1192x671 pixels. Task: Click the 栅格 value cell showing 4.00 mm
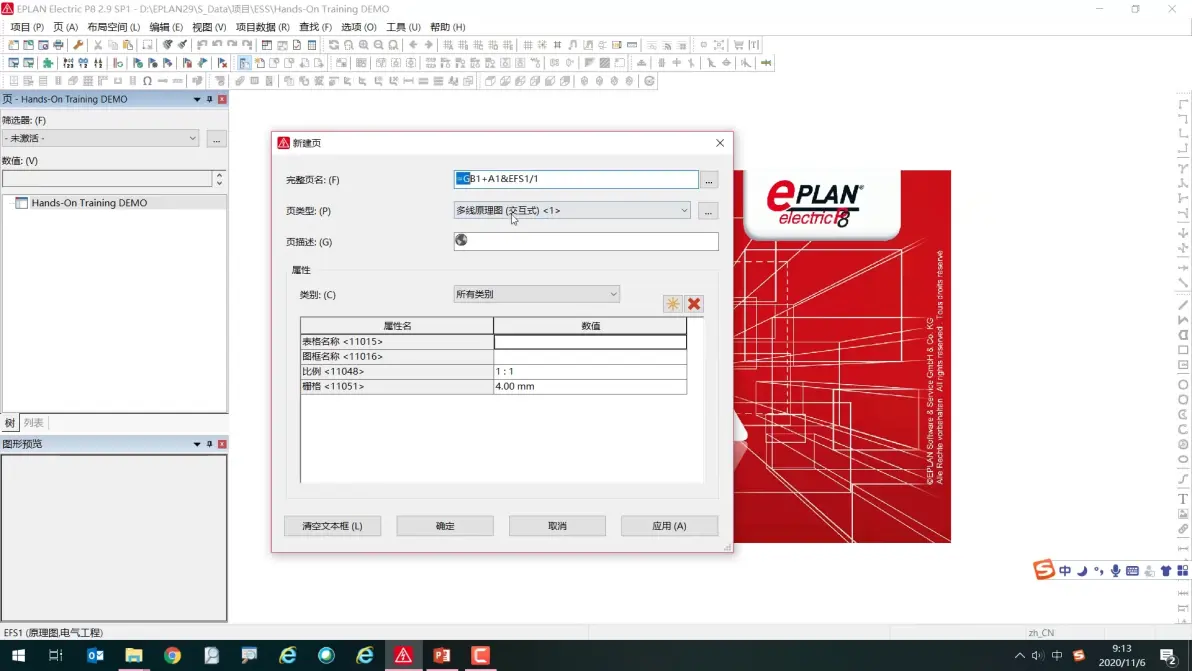(x=590, y=387)
